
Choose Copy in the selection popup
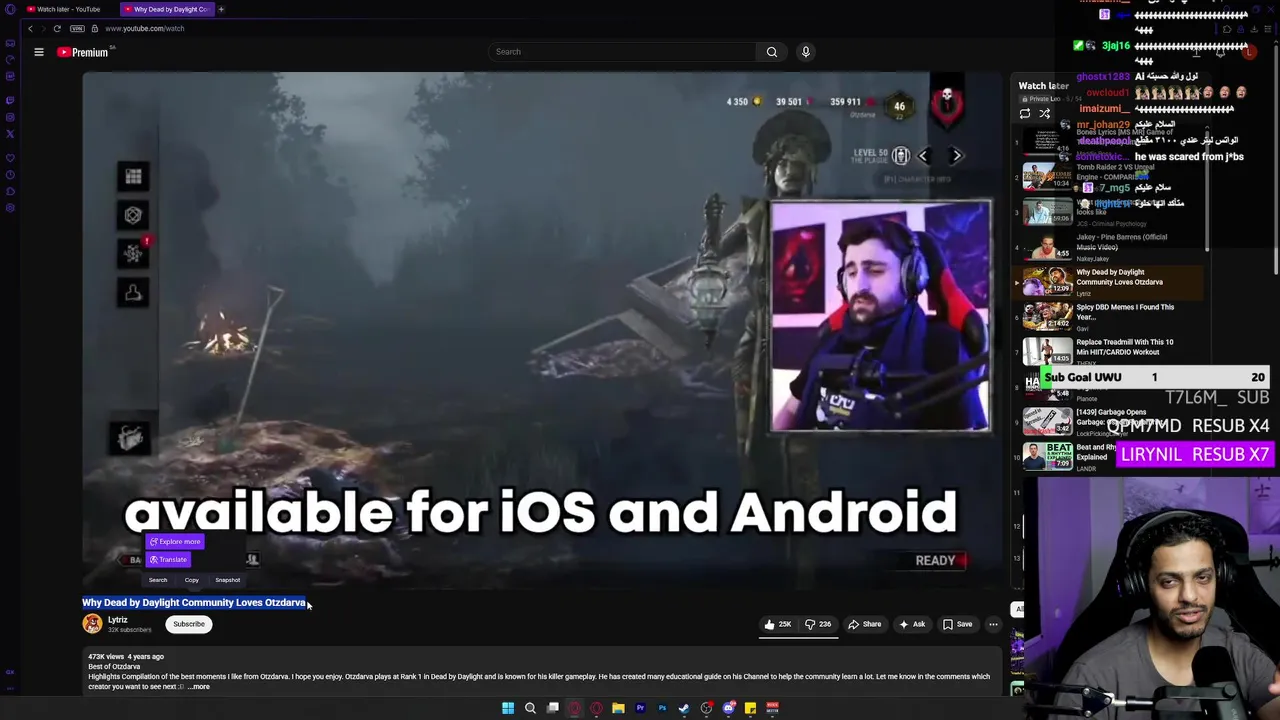(192, 580)
